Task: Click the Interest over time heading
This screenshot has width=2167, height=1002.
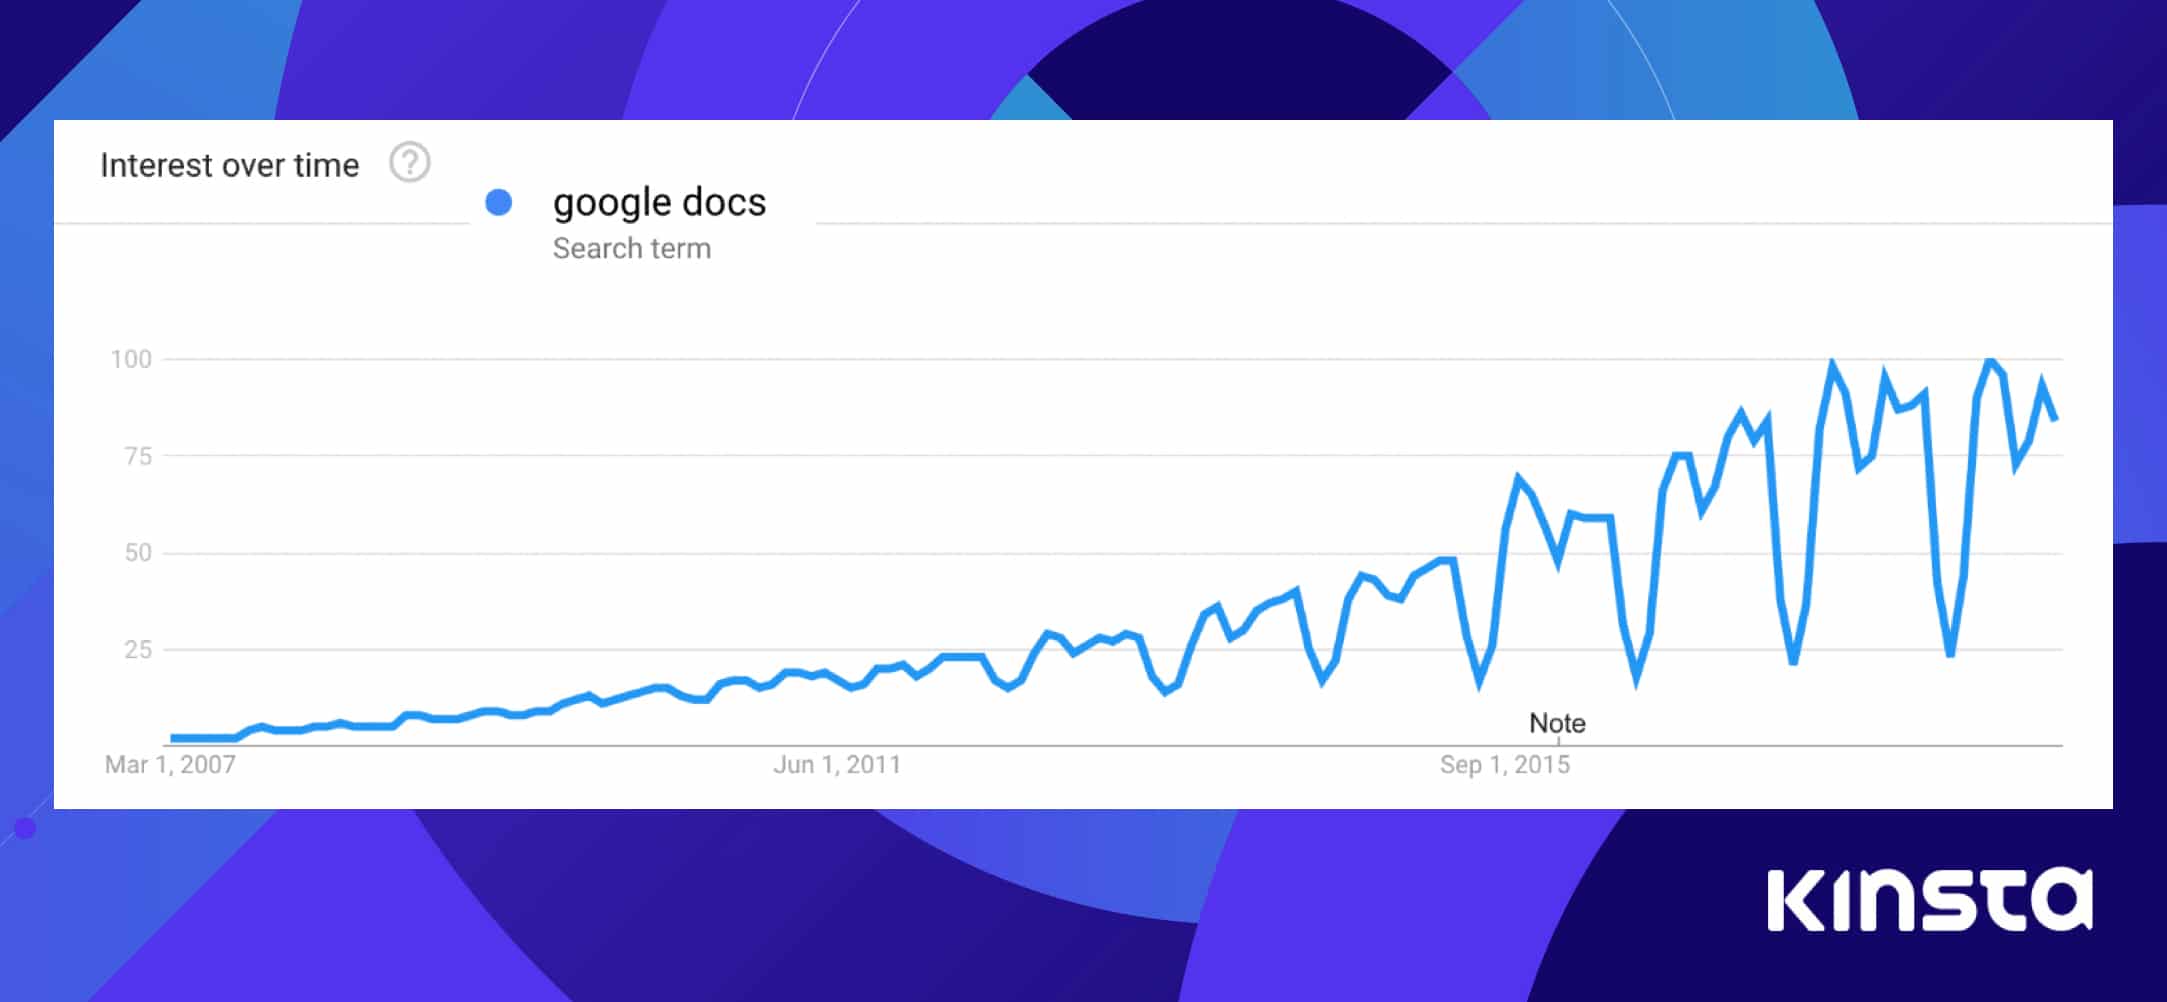Action: point(230,165)
